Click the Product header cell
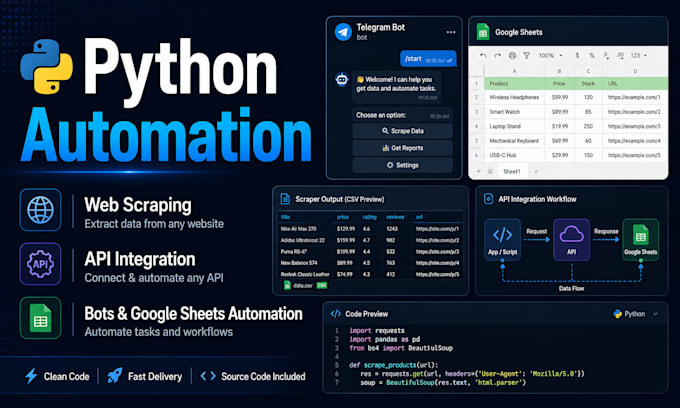 (x=514, y=83)
